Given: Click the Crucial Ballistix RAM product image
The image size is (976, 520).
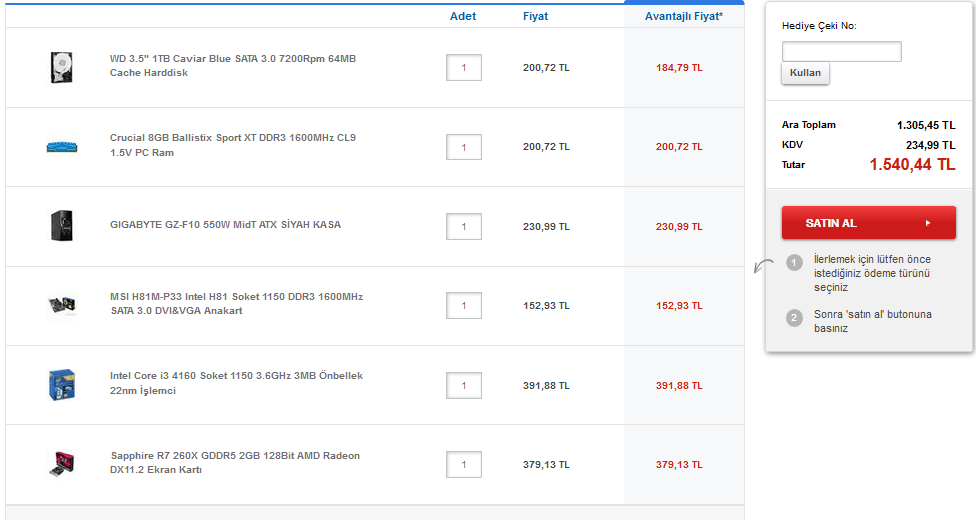Looking at the screenshot, I should click(62, 147).
